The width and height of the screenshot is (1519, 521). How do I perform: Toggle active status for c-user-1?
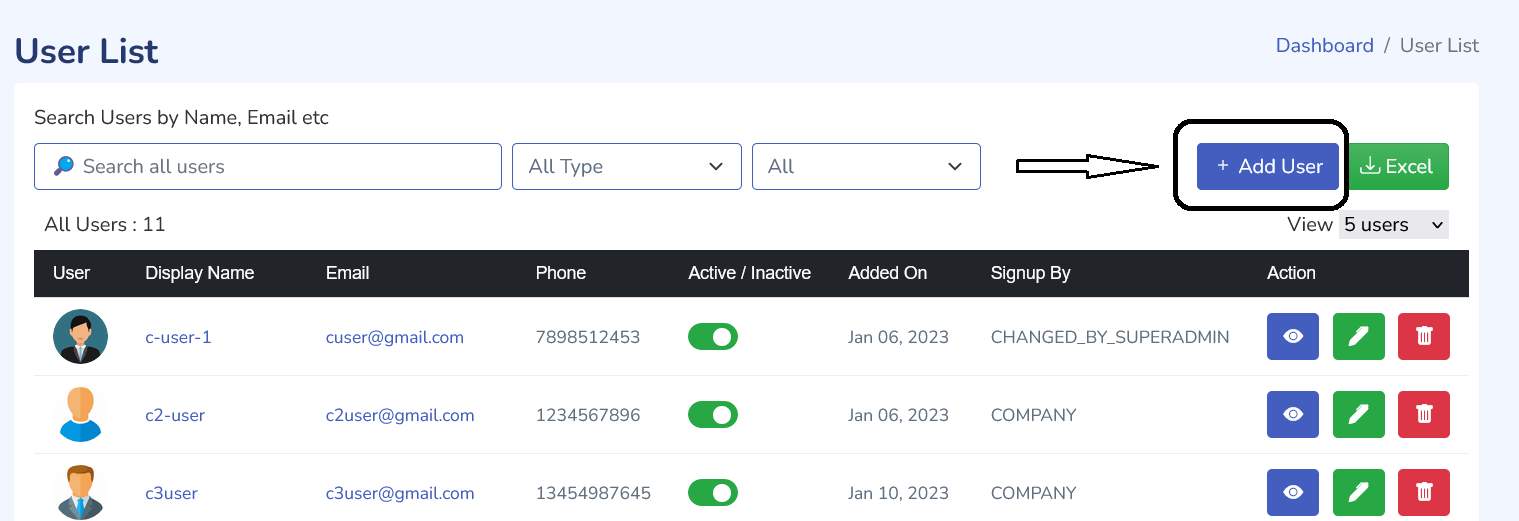[713, 337]
